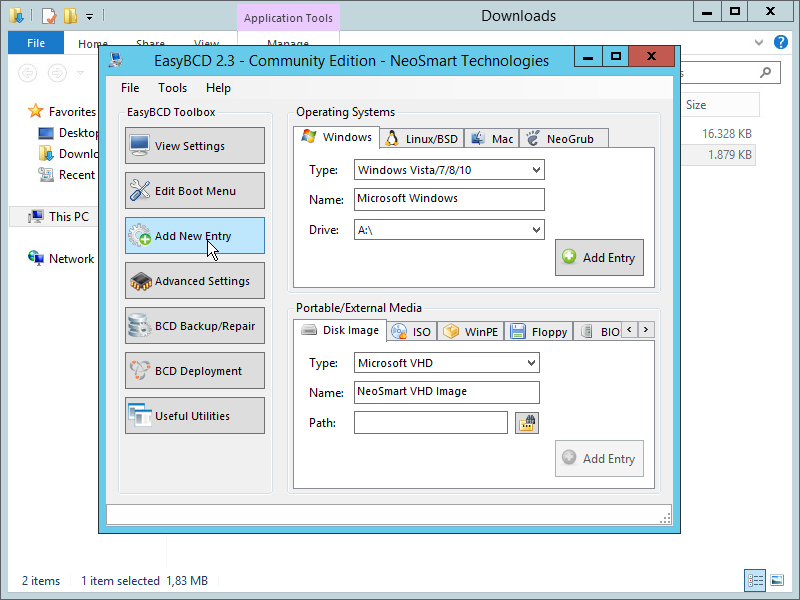Click Add Entry under Operating Systems

click(599, 258)
